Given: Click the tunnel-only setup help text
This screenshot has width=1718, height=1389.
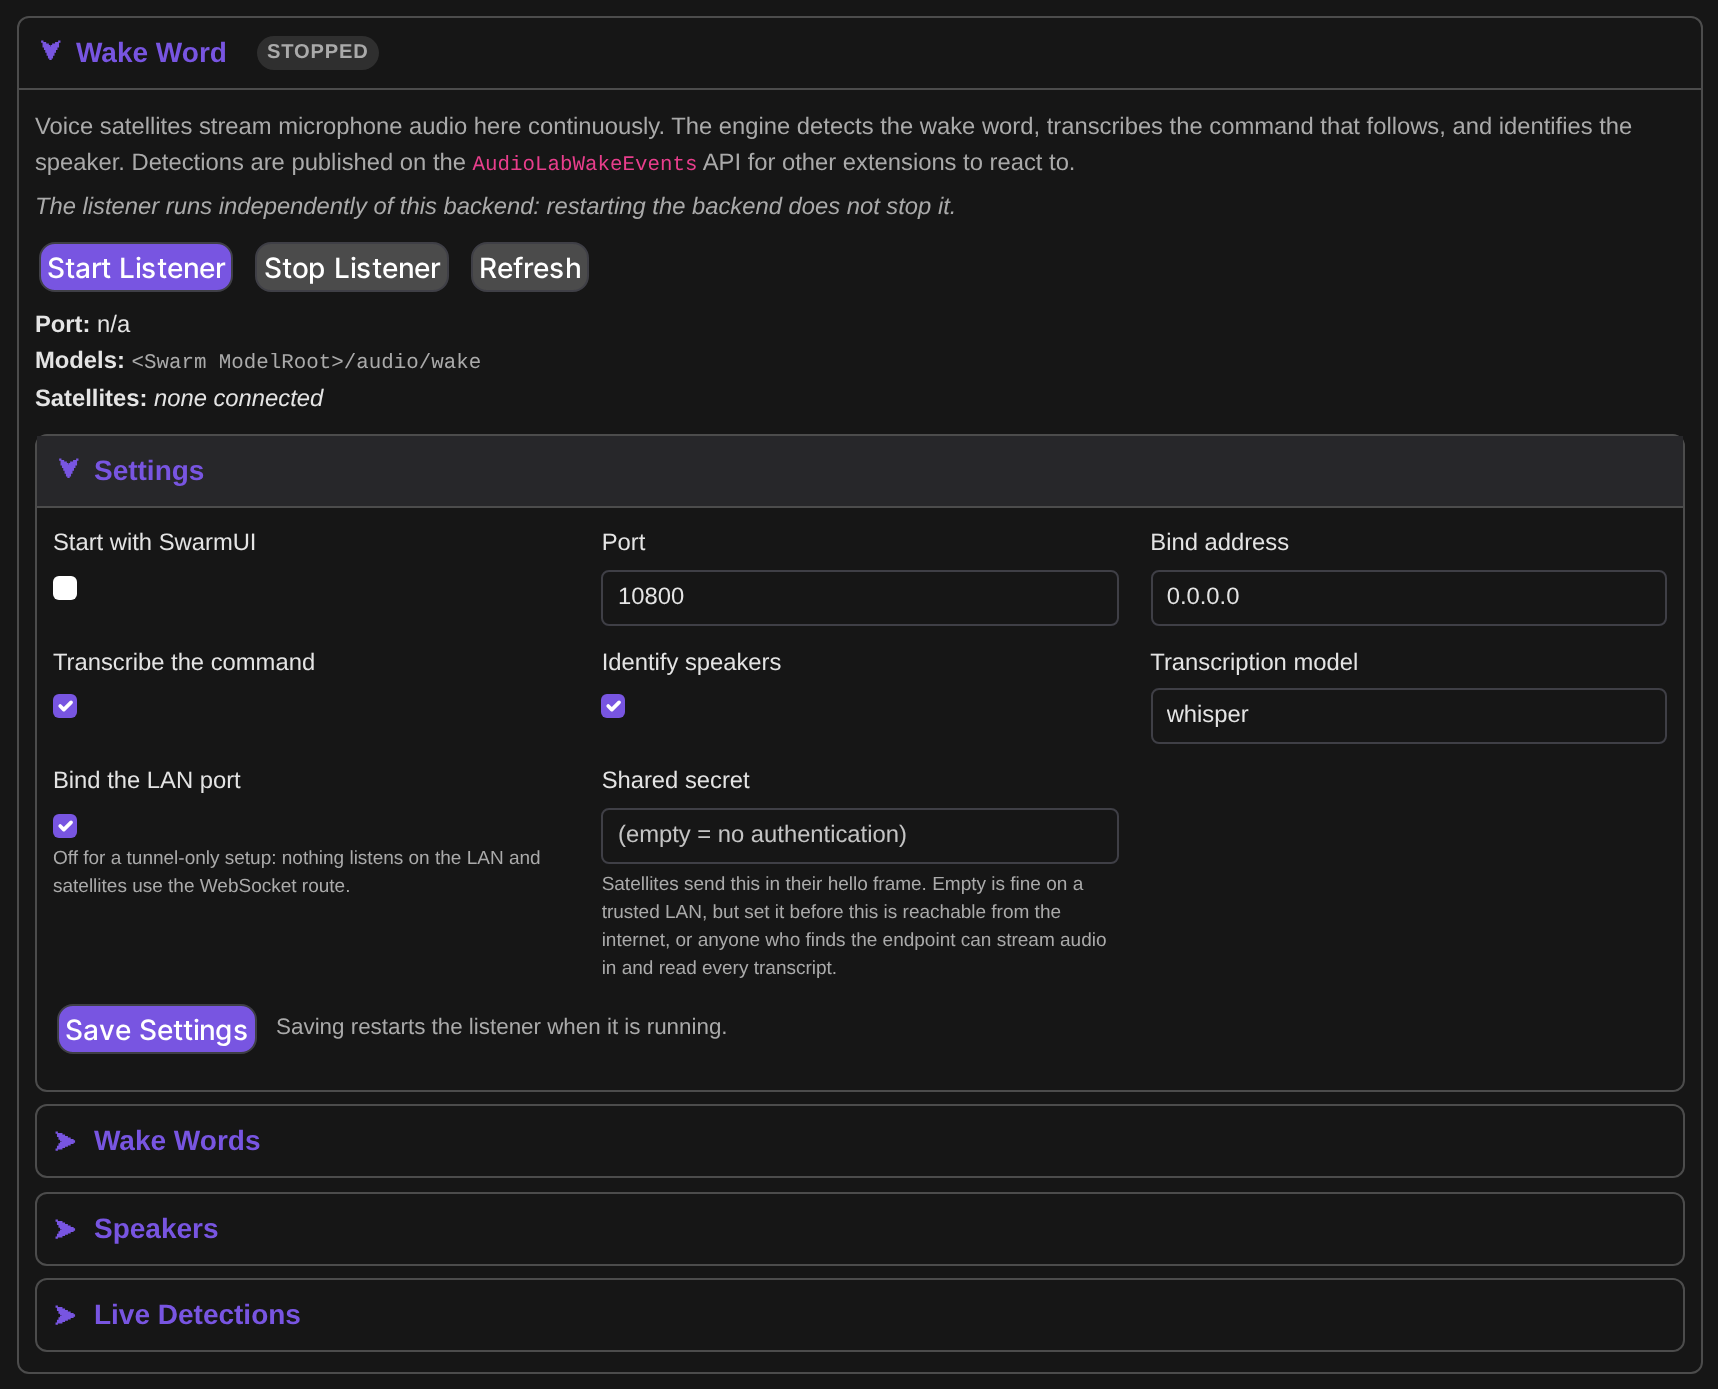Looking at the screenshot, I should tap(297, 872).
